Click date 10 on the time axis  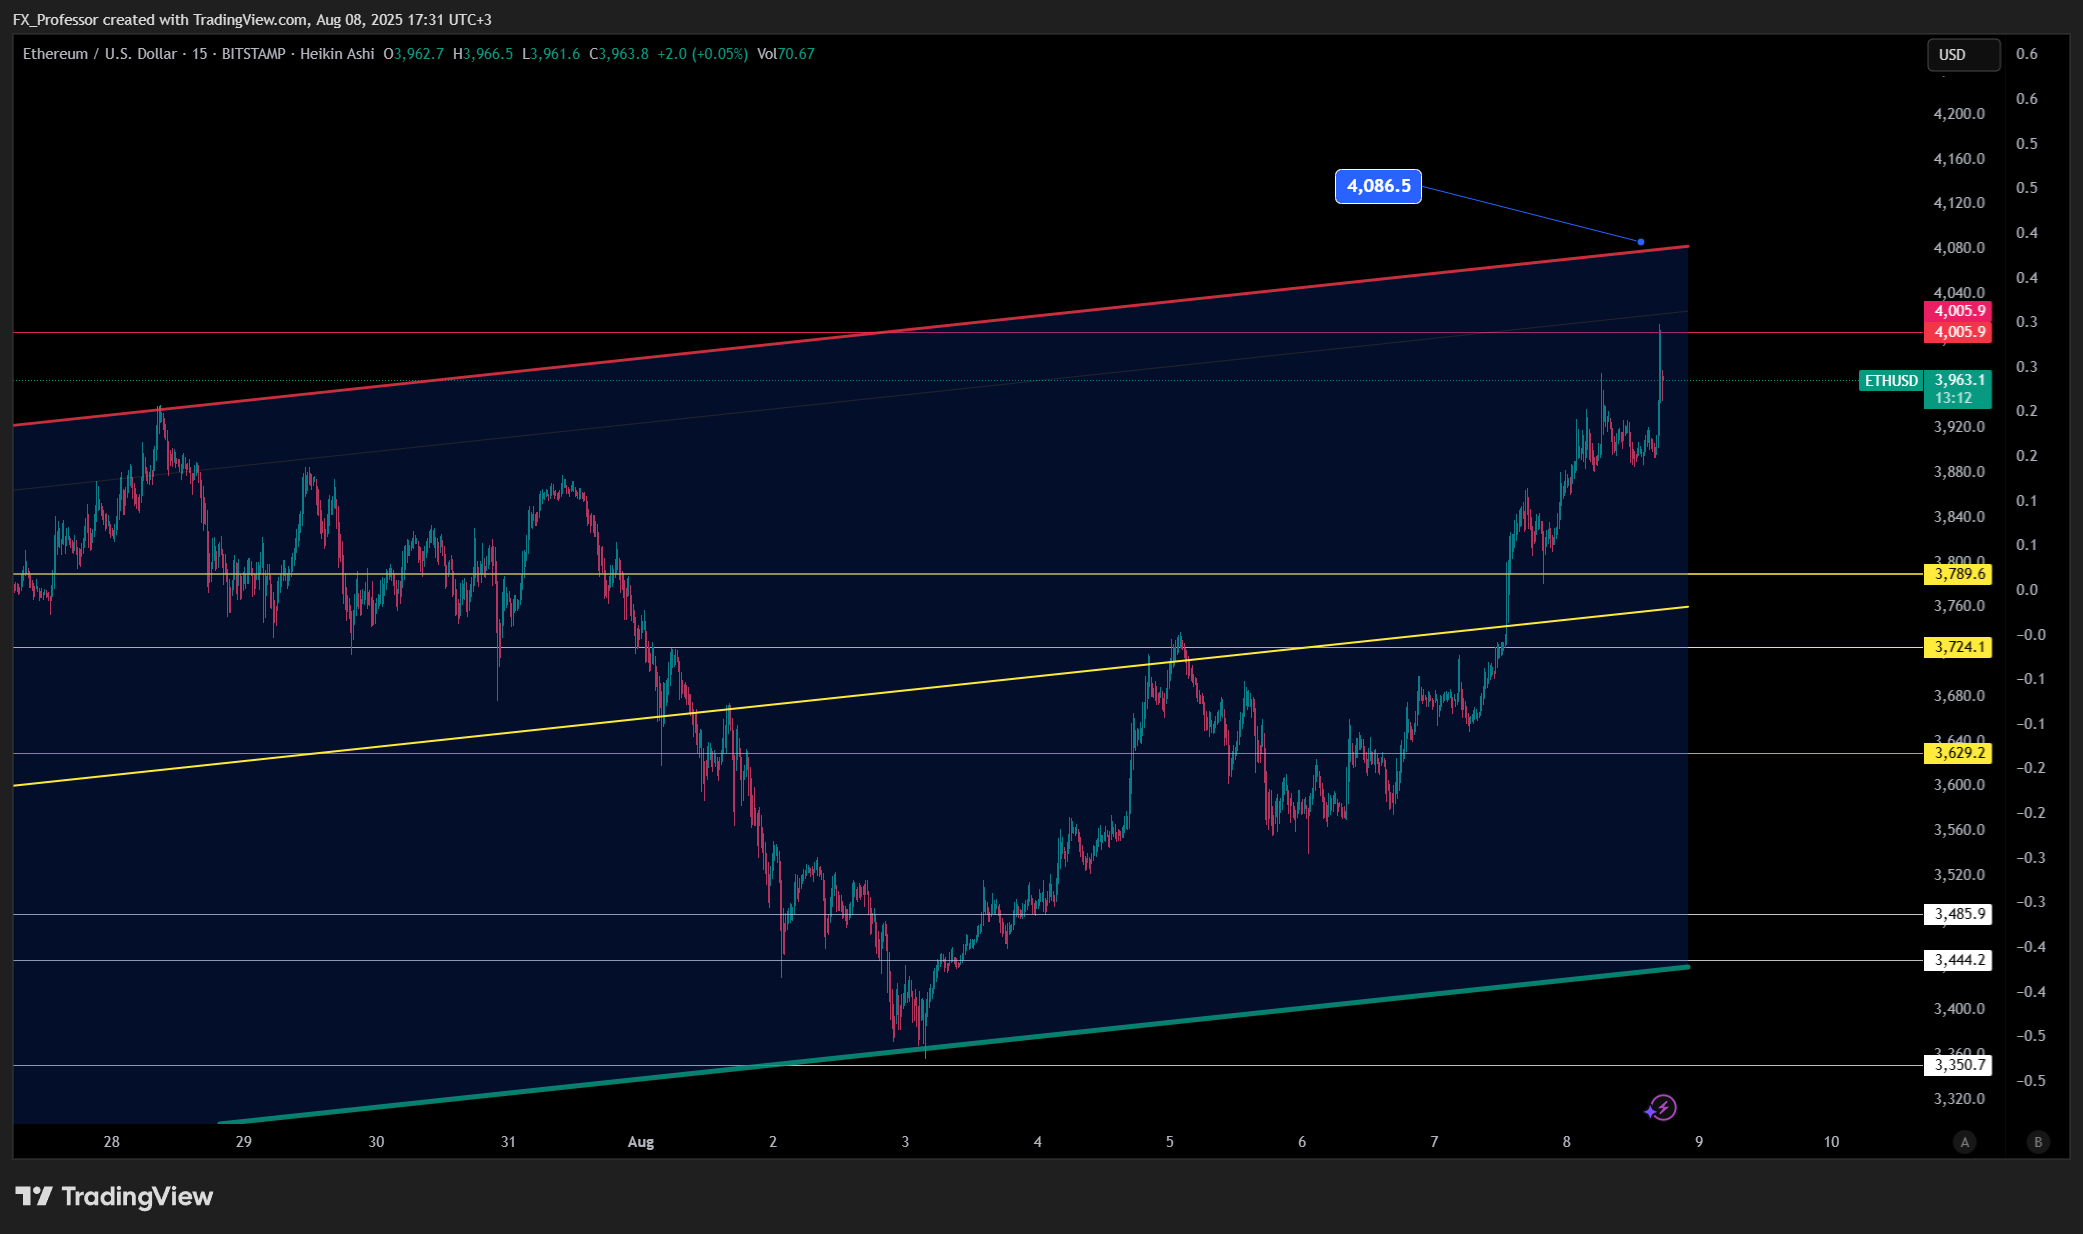pyautogui.click(x=1831, y=1142)
